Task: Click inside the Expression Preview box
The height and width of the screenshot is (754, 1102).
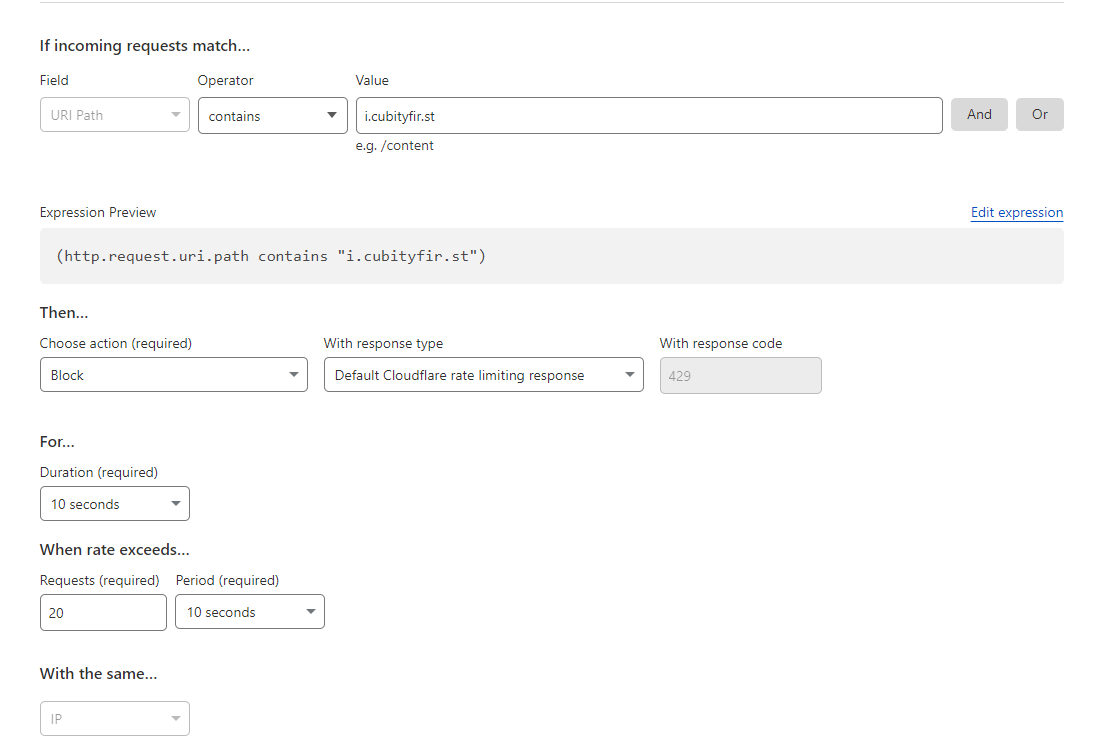Action: coord(550,255)
